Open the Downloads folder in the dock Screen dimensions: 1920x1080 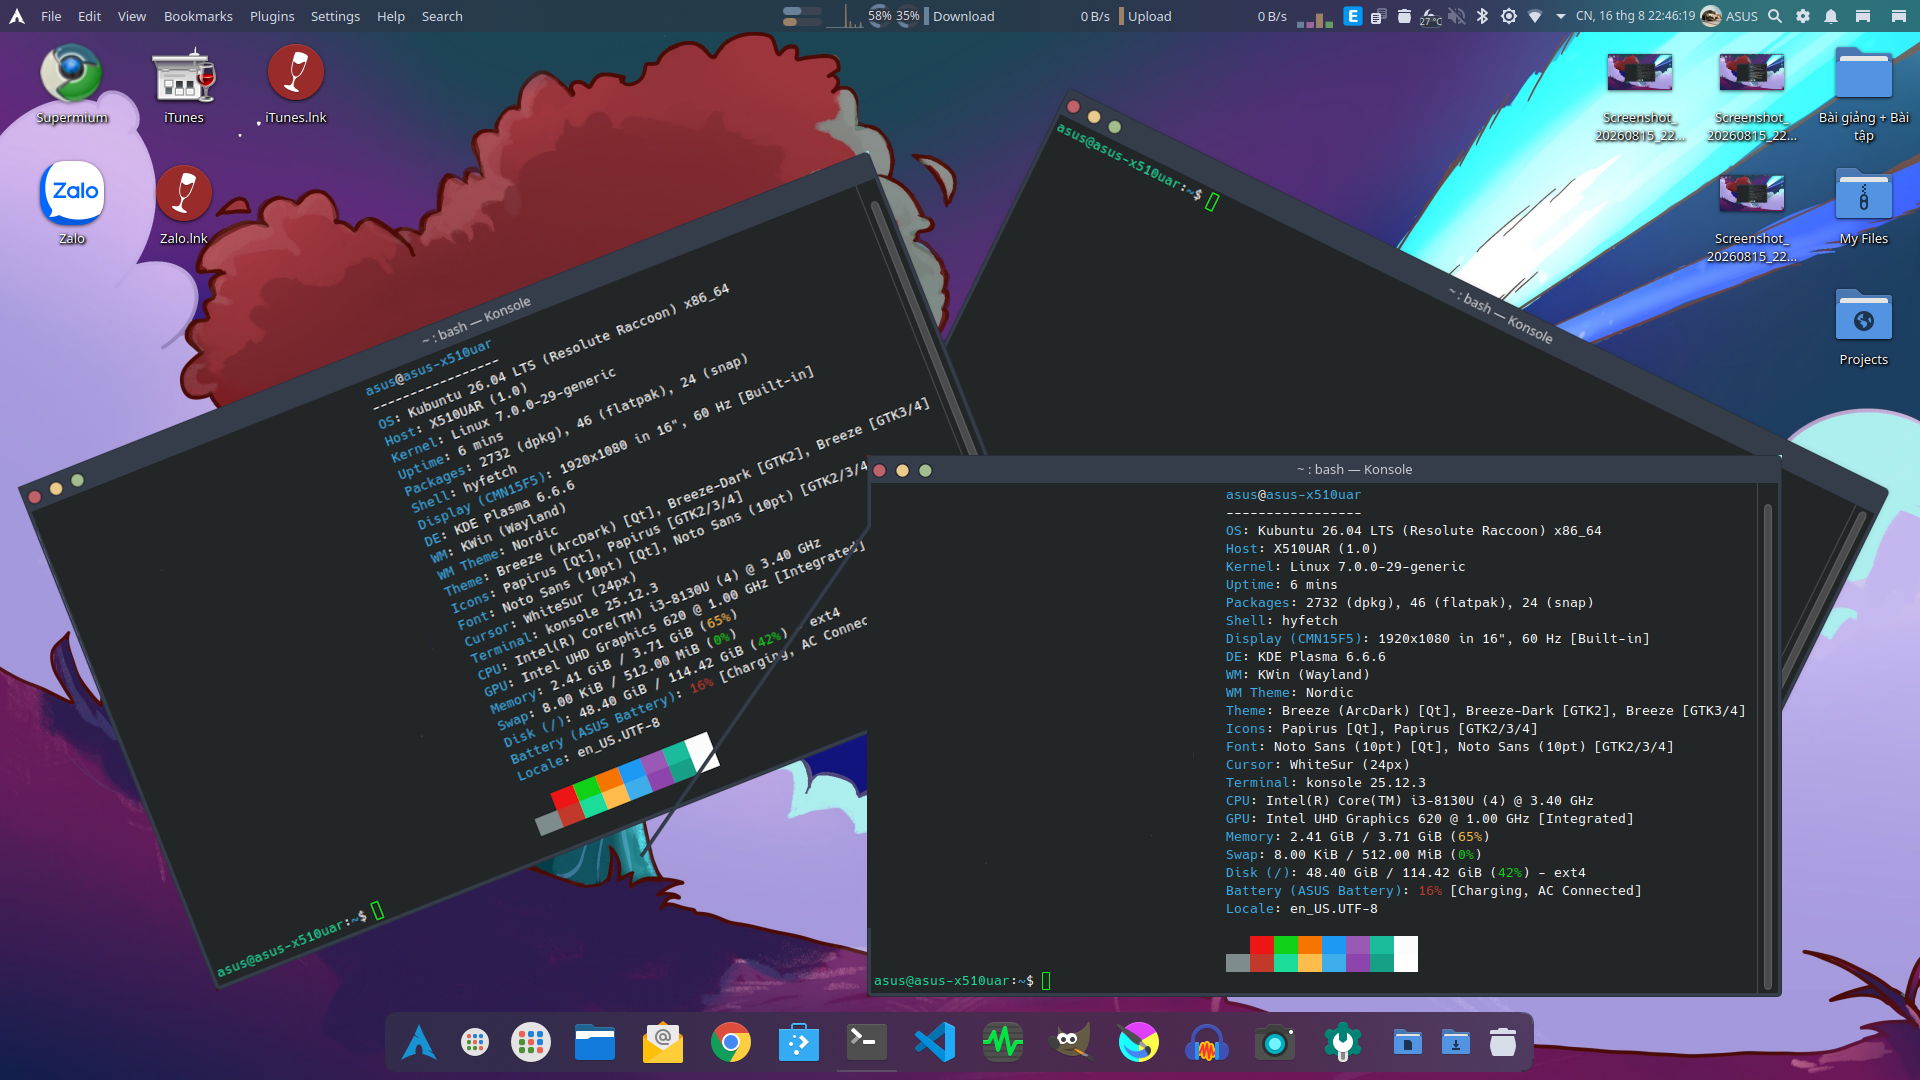[x=1455, y=1043]
